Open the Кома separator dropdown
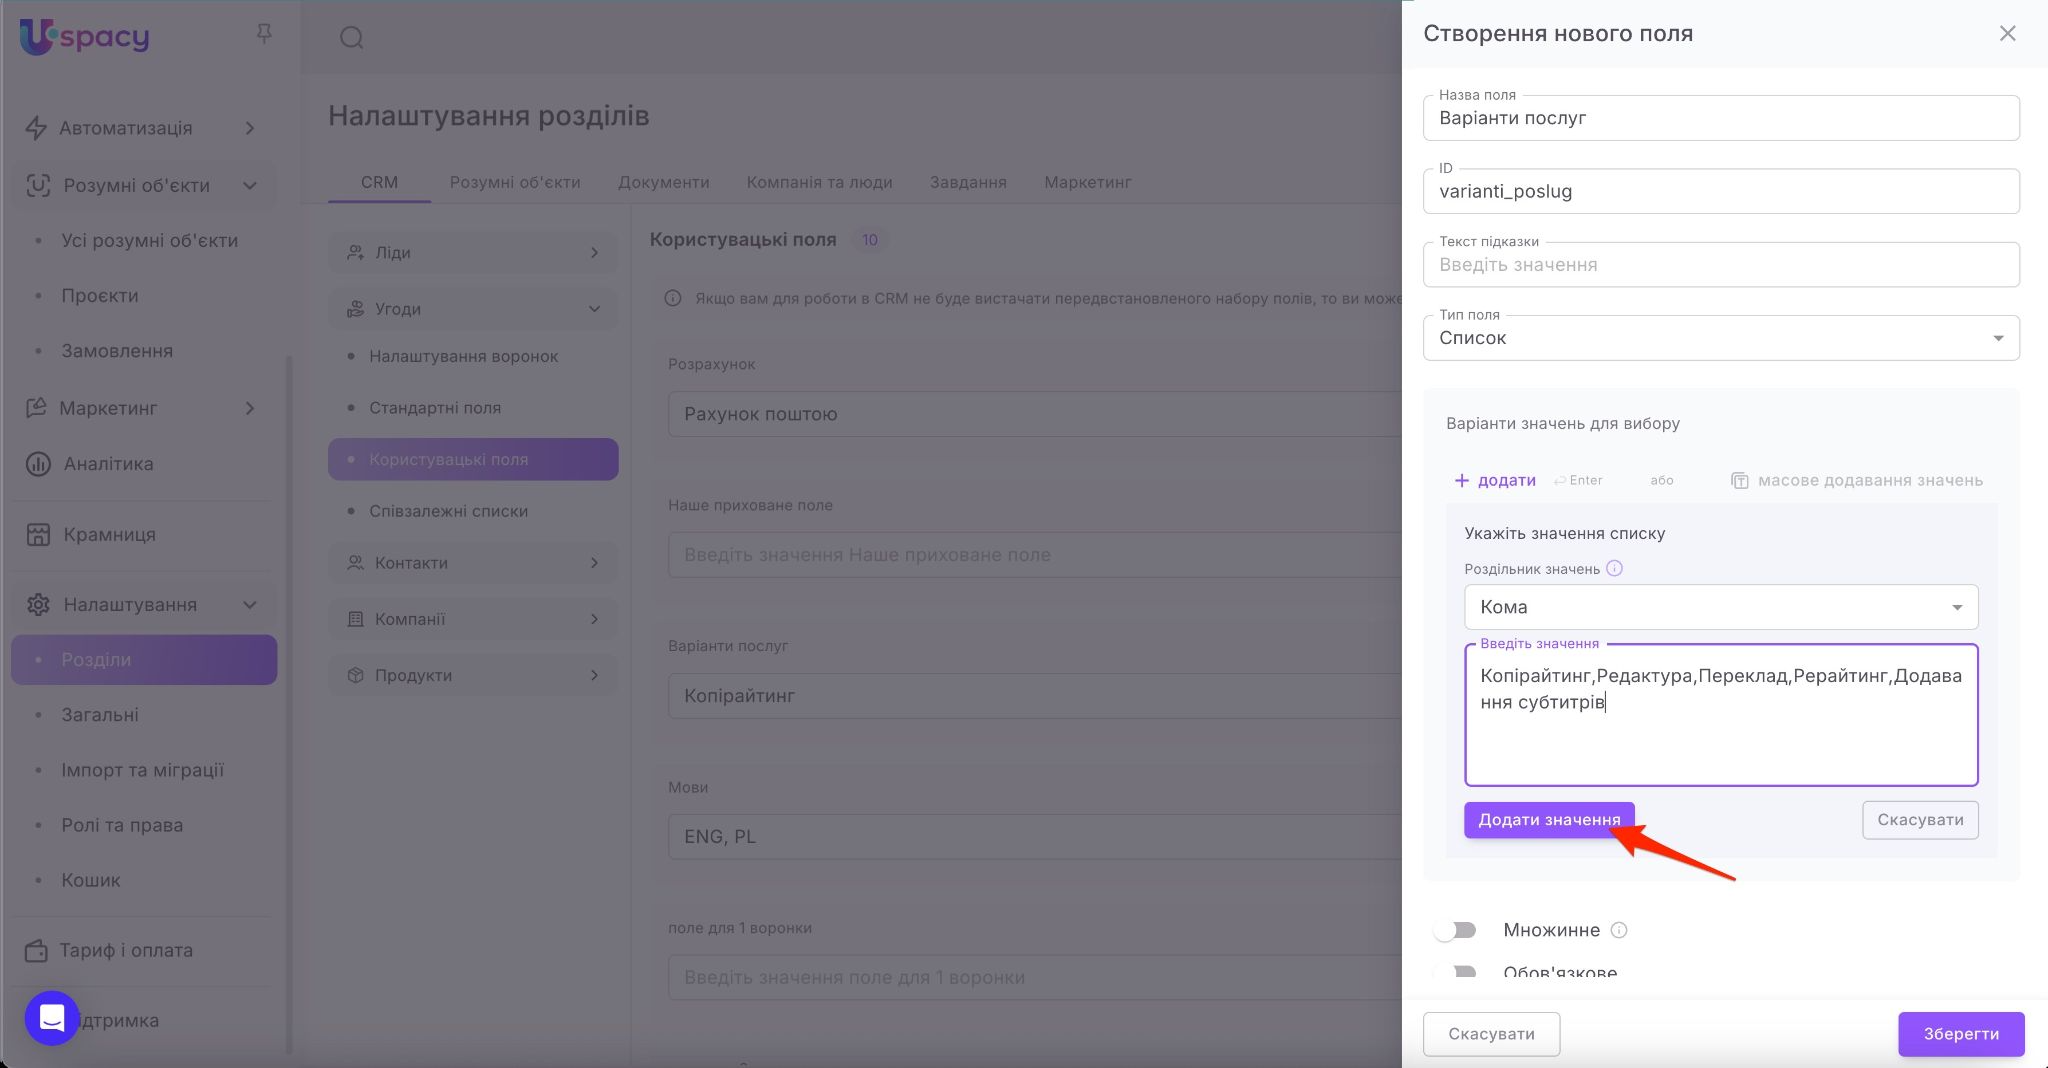This screenshot has height=1068, width=2048. (1720, 607)
